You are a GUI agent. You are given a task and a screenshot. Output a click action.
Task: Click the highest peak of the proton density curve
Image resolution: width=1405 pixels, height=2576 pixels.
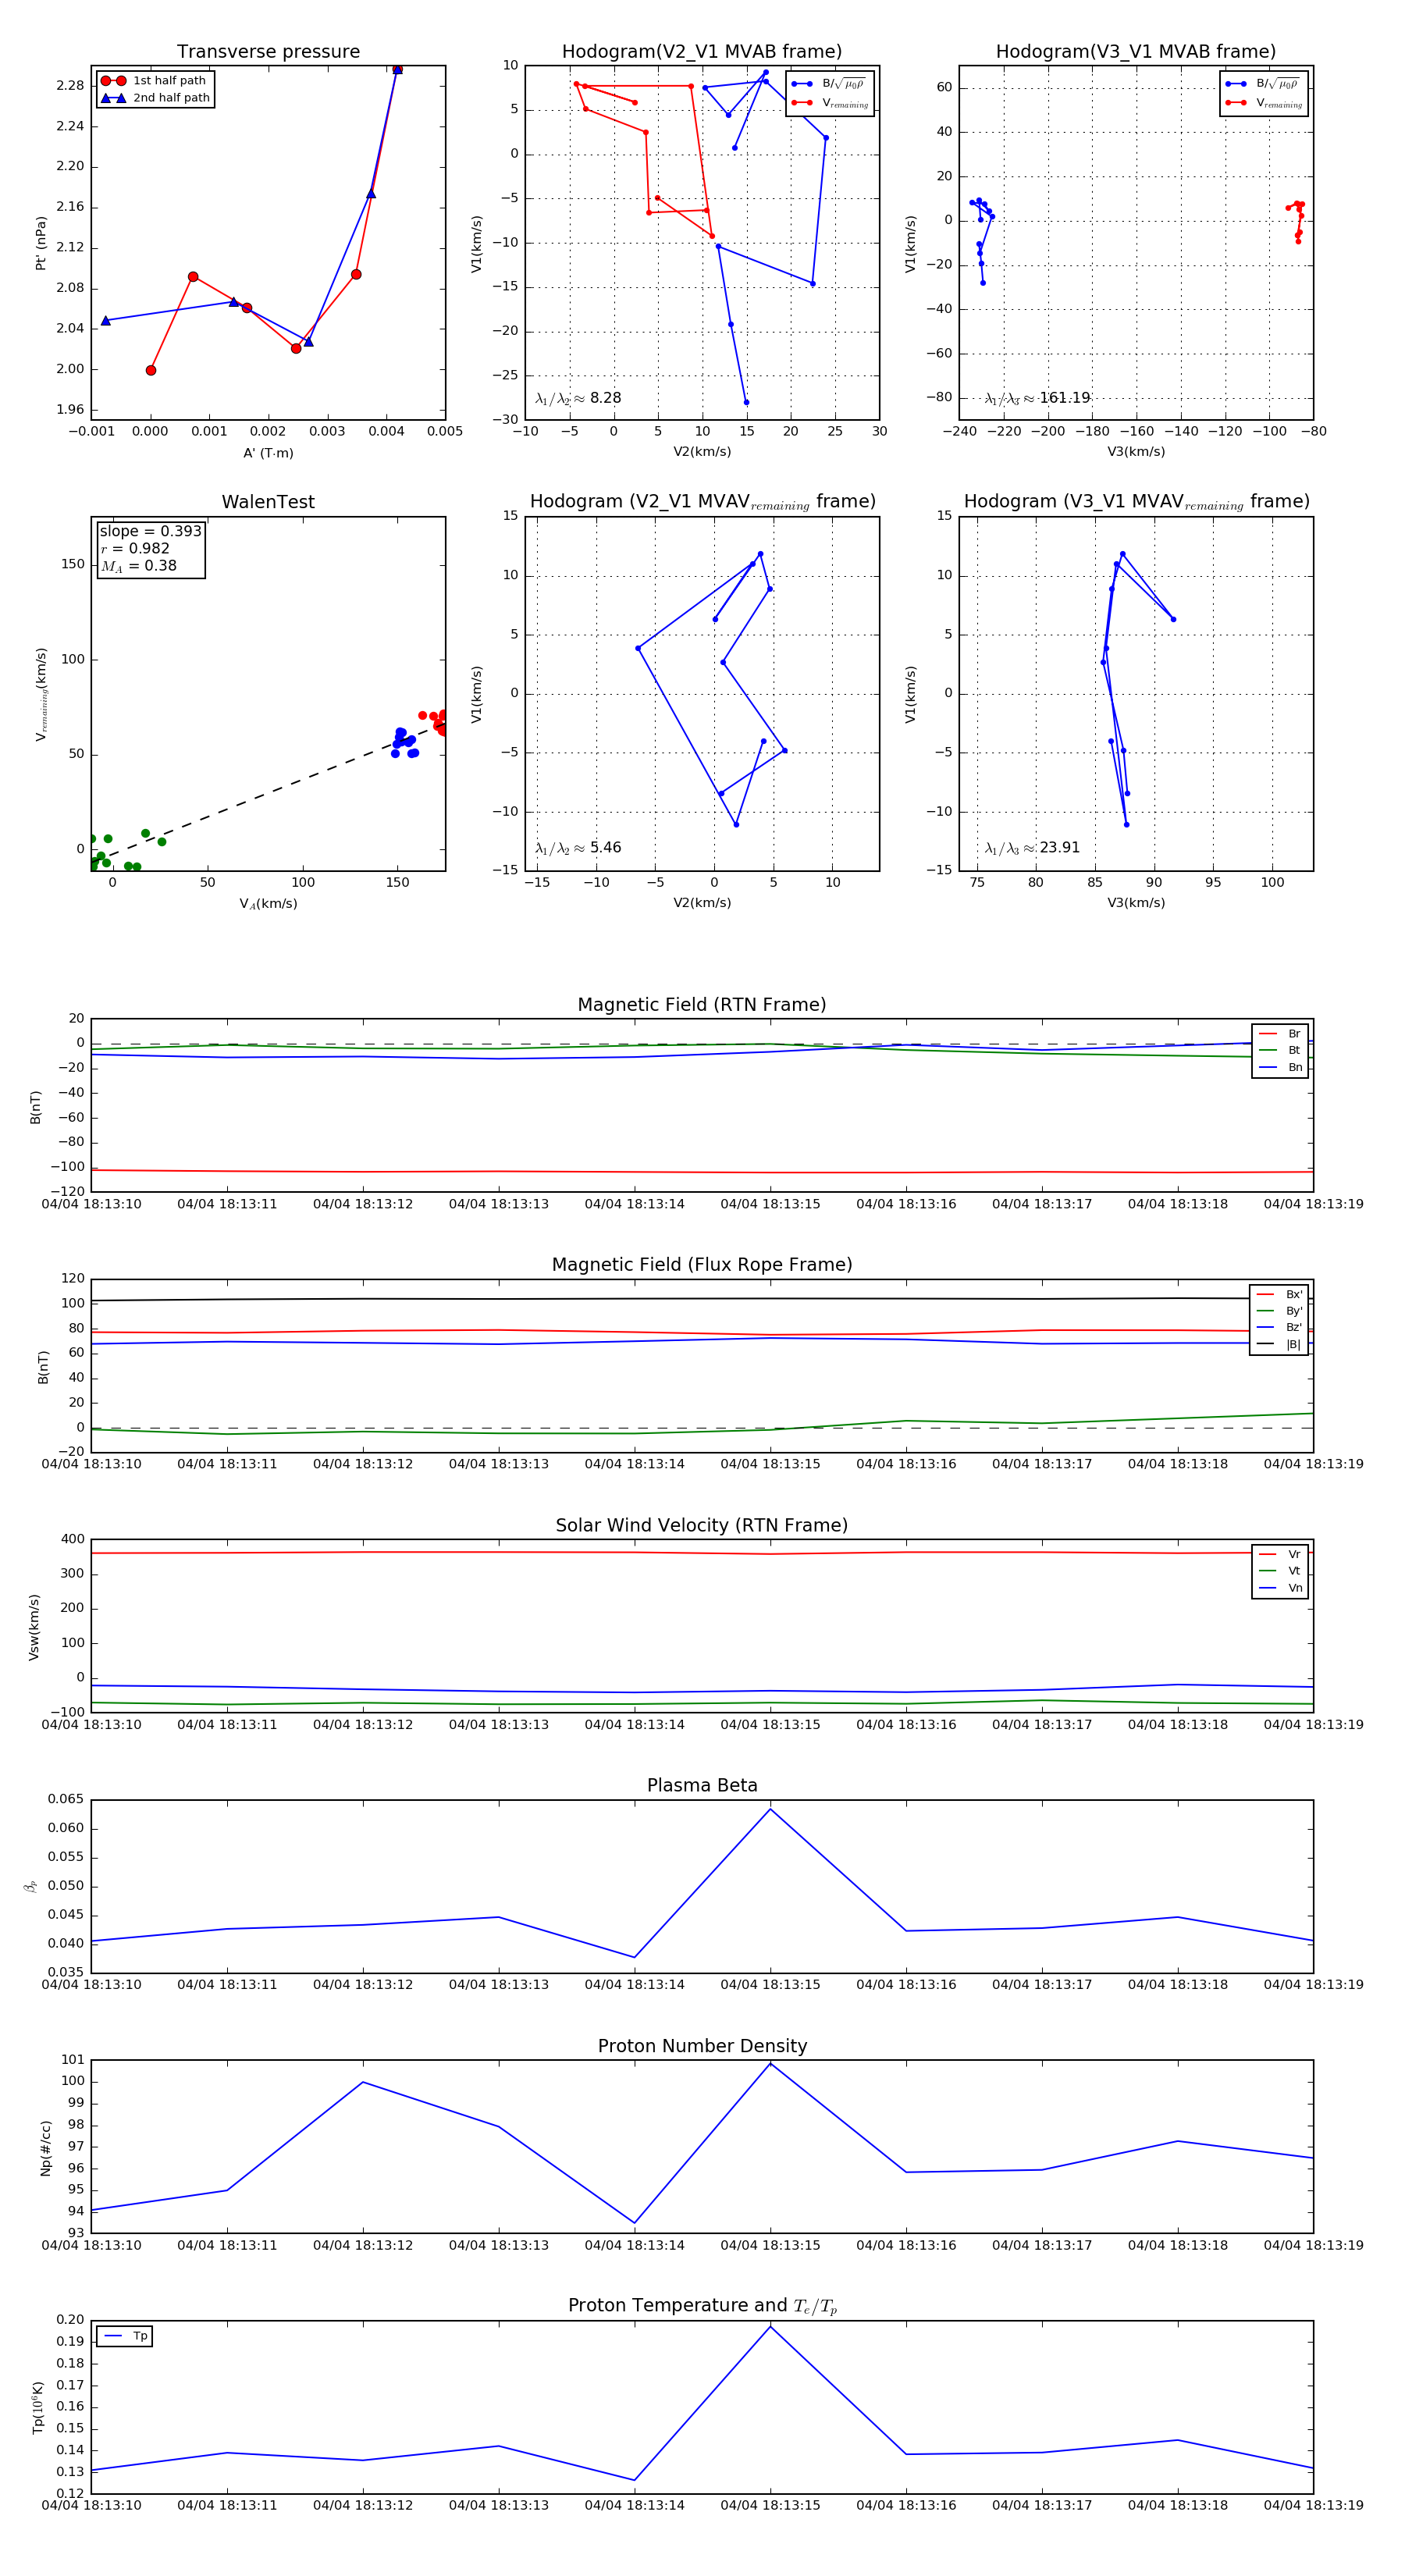[770, 2064]
